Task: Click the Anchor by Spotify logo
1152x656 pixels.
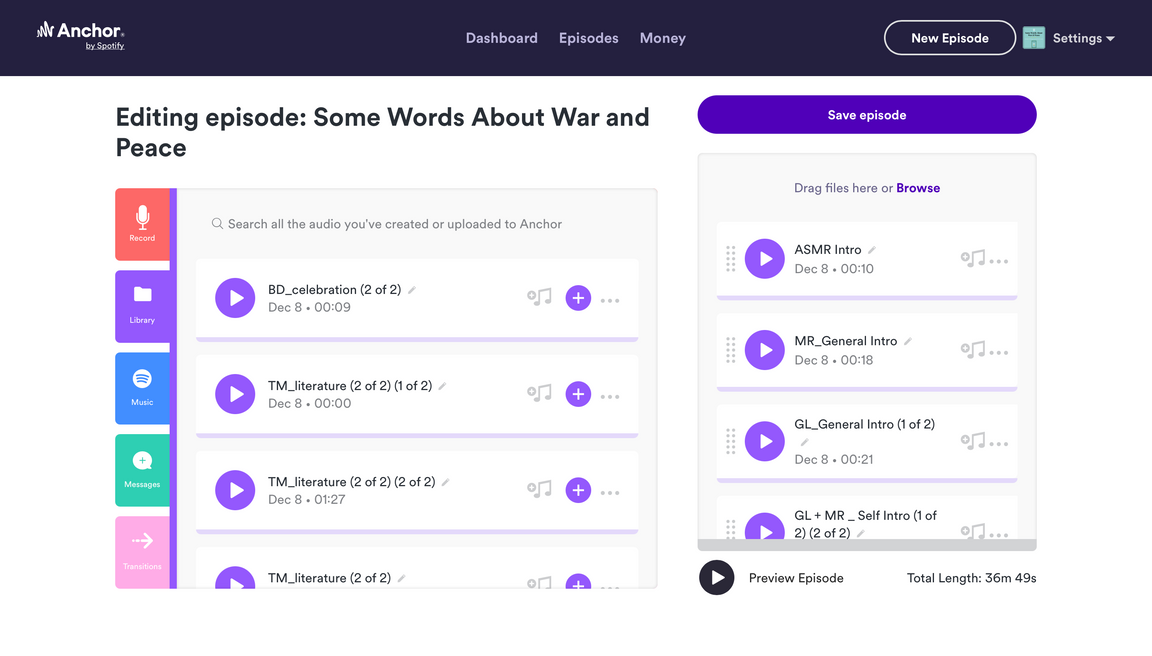Action: pyautogui.click(x=81, y=35)
